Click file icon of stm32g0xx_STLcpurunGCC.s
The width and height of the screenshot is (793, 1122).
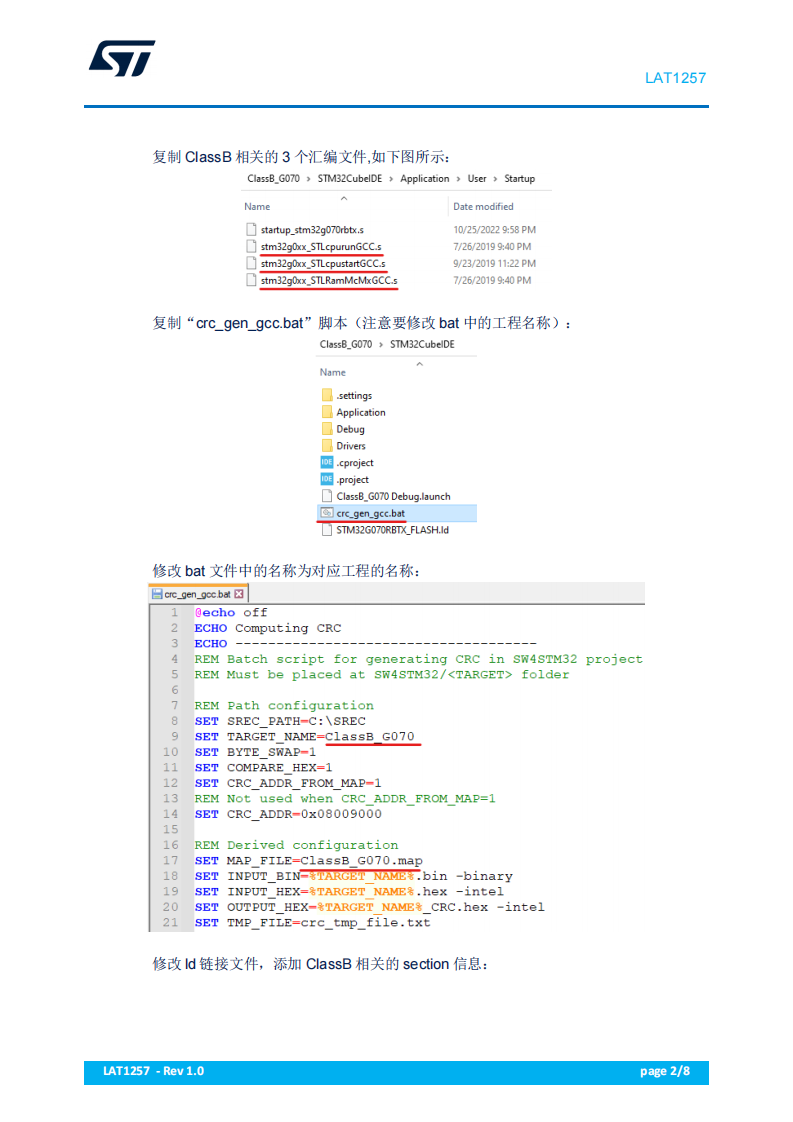tap(251, 247)
